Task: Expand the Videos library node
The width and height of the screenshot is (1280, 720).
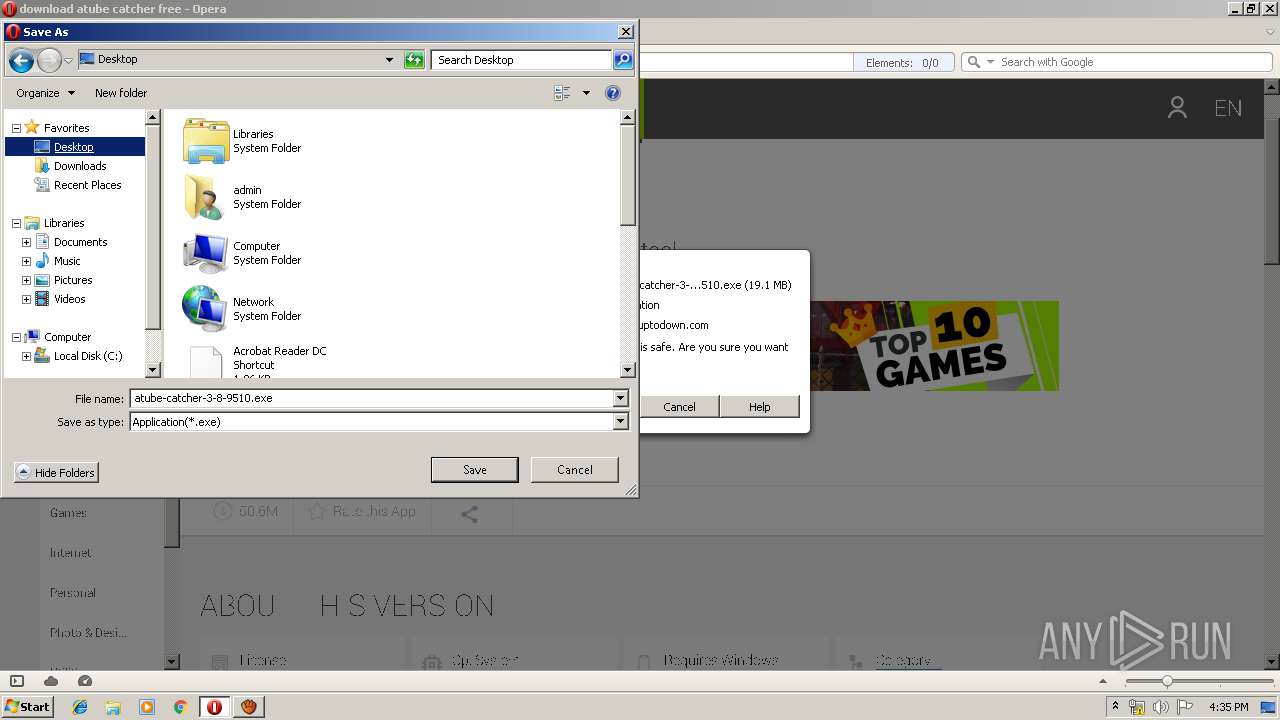Action: click(x=27, y=299)
